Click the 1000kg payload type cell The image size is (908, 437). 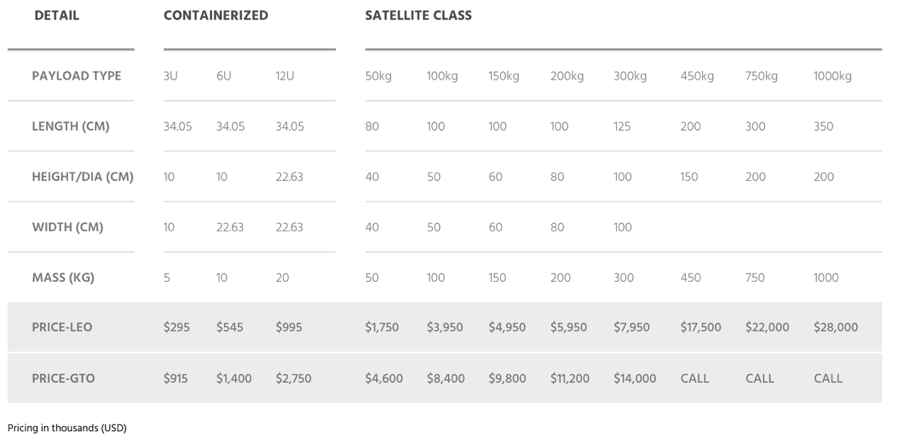coord(832,76)
